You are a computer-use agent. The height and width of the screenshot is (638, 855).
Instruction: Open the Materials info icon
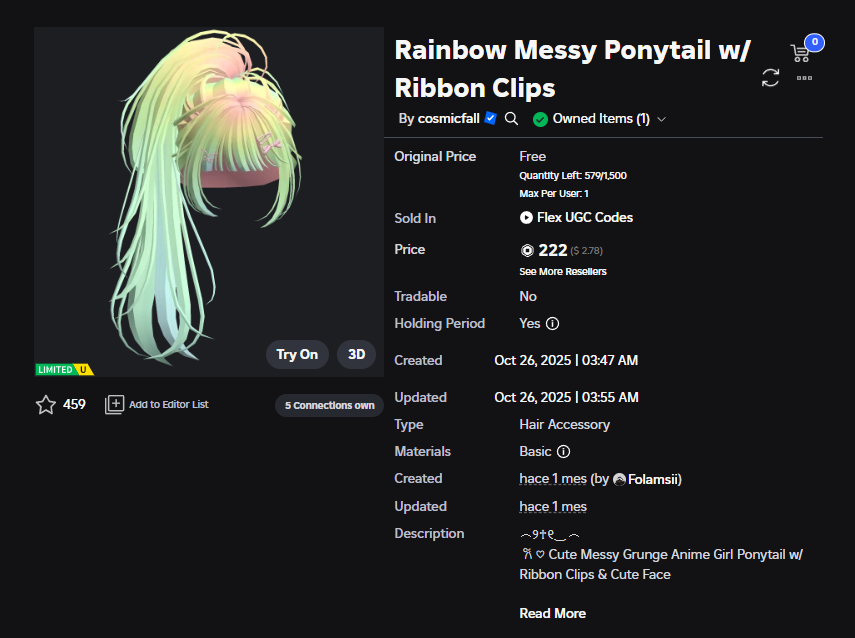point(563,452)
